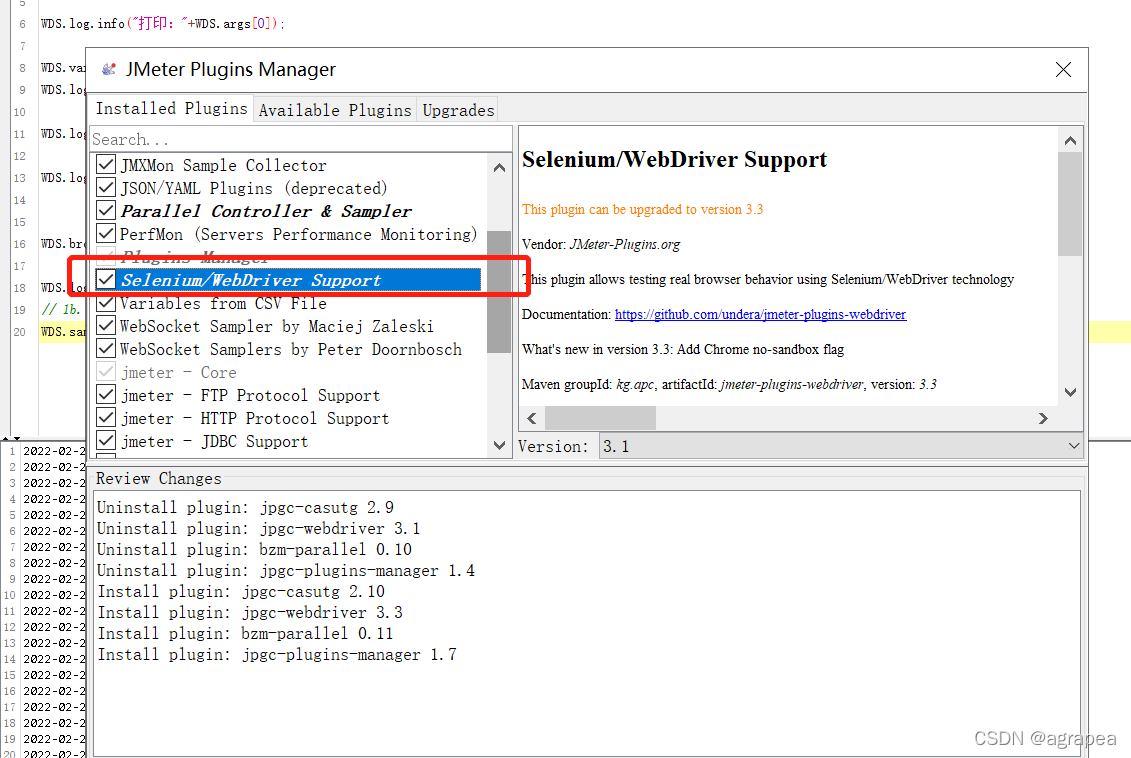Select 'WebSocket Sampler by Maciej Zaleski' row

pyautogui.click(x=277, y=327)
